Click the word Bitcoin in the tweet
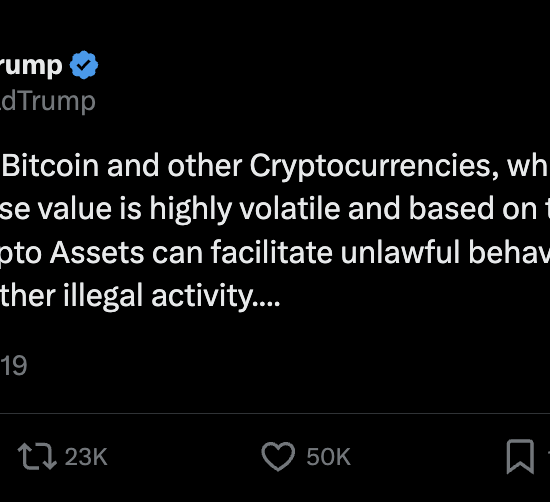Image resolution: width=550 pixels, height=502 pixels. click(x=51, y=166)
